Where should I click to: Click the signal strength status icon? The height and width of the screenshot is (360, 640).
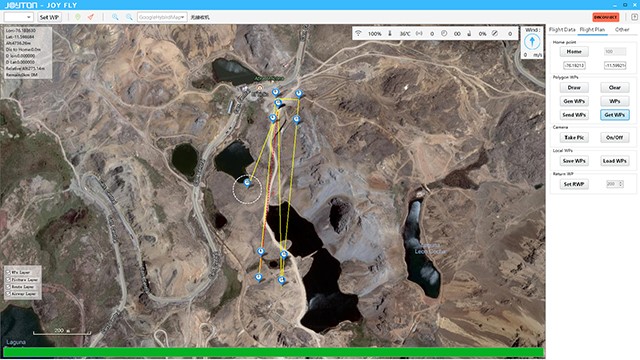358,33
